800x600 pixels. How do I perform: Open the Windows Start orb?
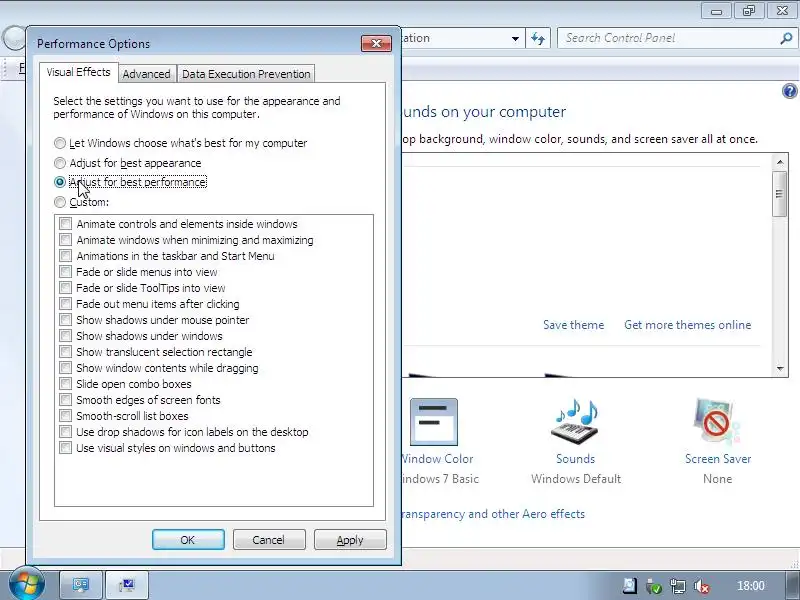(x=27, y=584)
